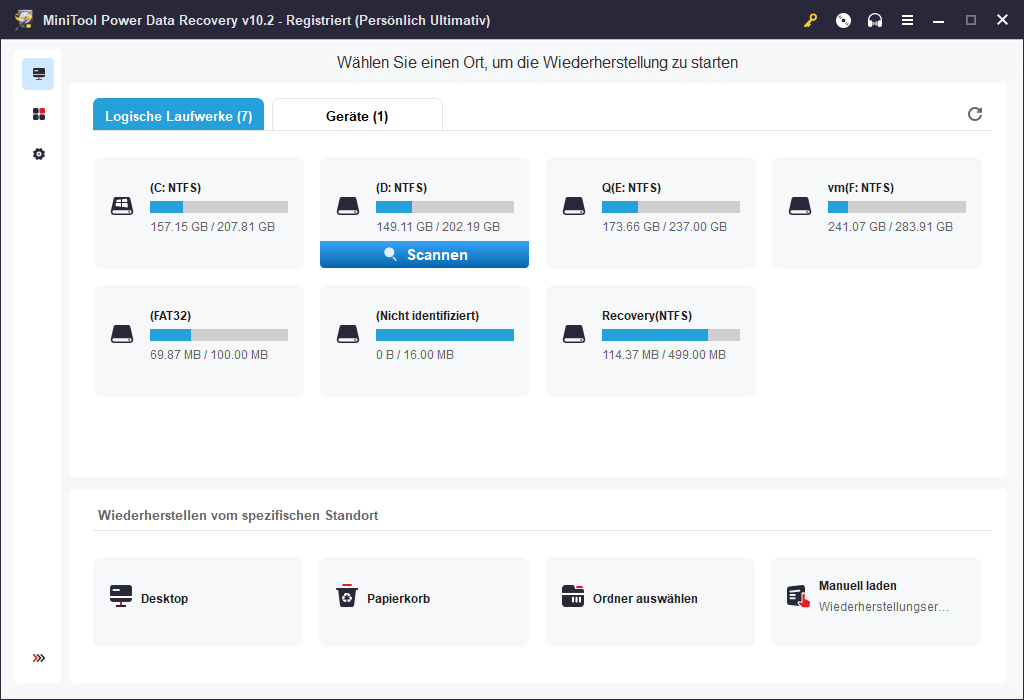Image resolution: width=1024 pixels, height=700 pixels.
Task: Click the 69.87 MB / 100.00 MB text
Action: click(x=209, y=355)
